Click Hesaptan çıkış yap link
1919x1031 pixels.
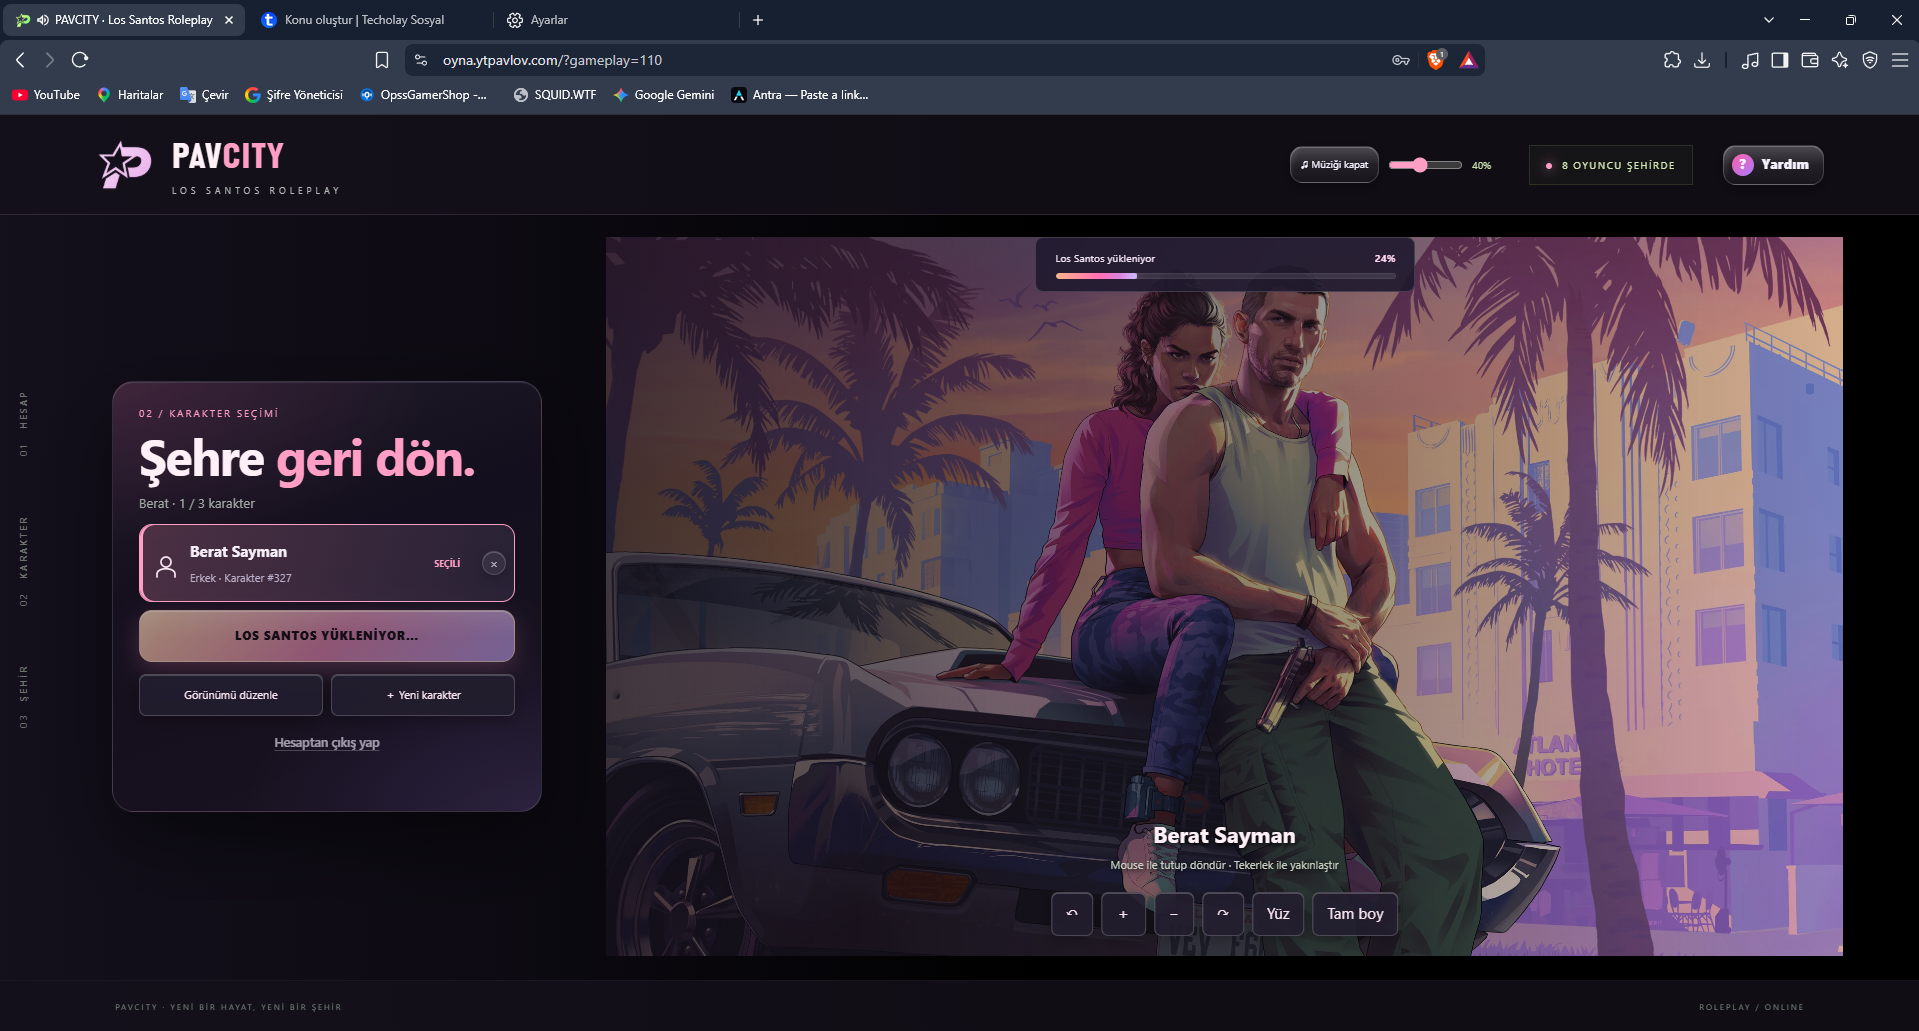[327, 743]
